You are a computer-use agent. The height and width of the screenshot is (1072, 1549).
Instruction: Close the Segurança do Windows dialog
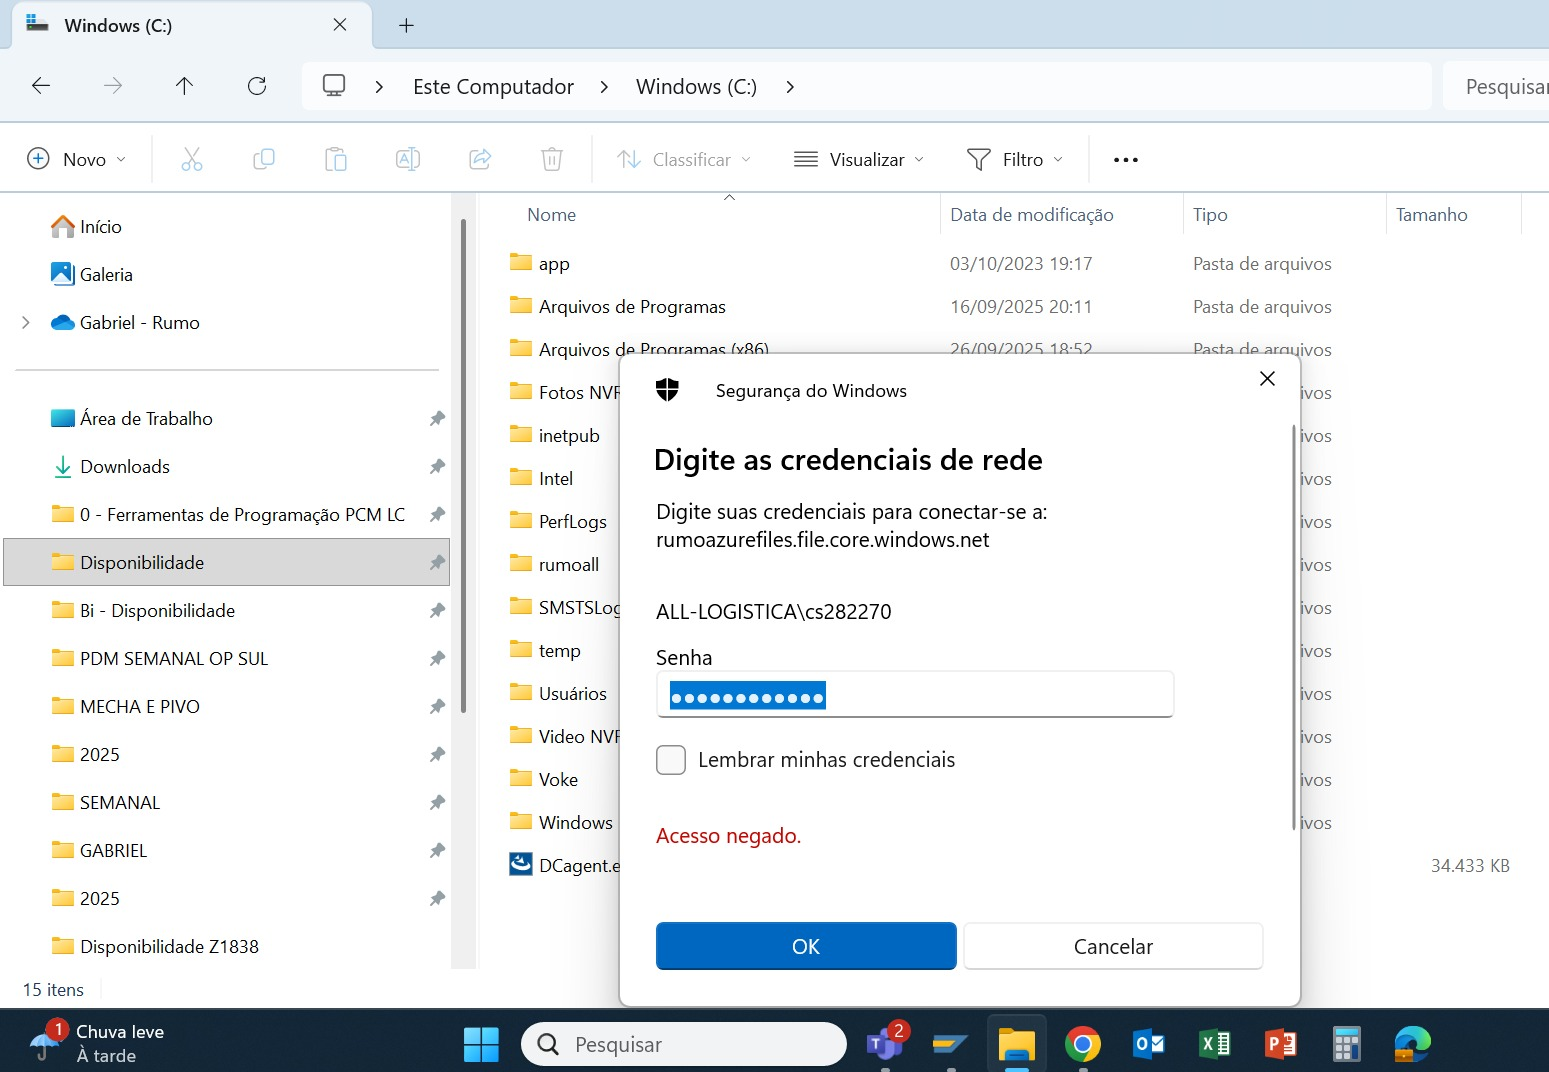(1267, 378)
